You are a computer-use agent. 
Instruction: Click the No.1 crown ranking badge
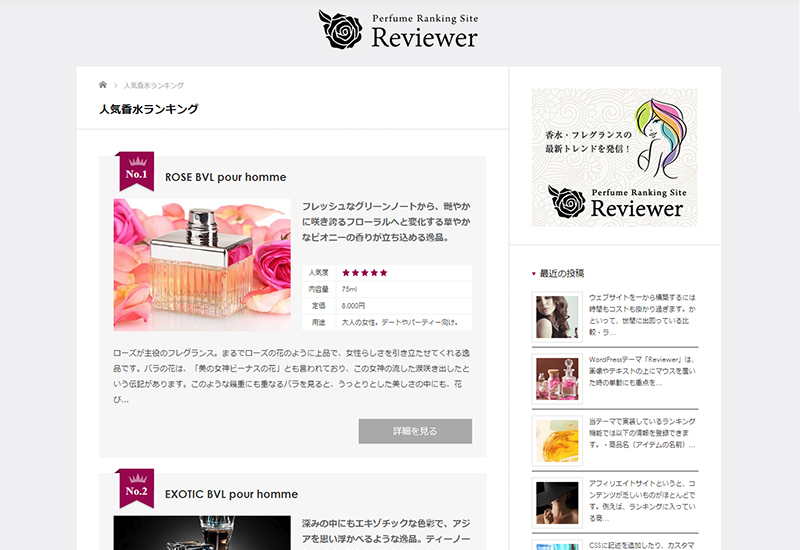136,171
